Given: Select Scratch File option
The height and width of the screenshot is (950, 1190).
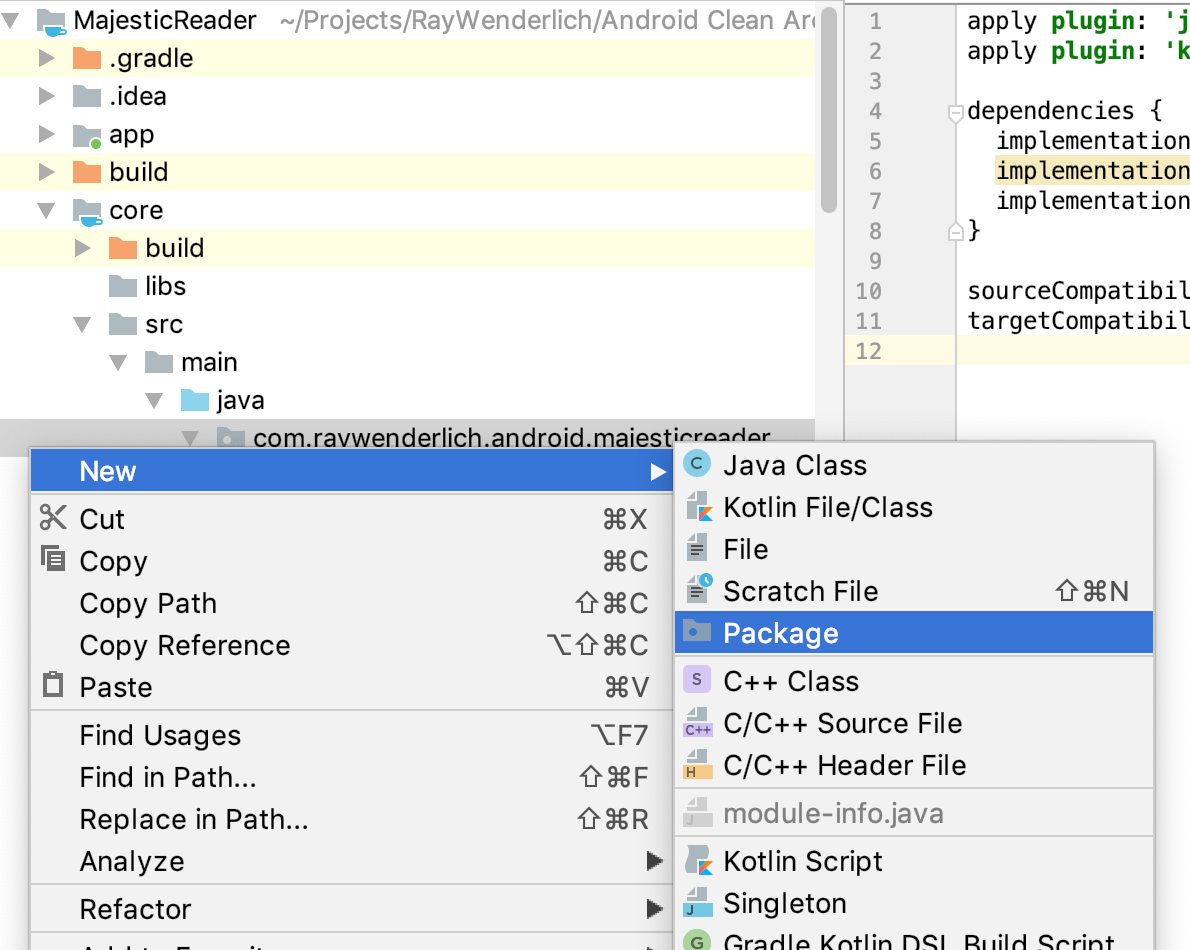Looking at the screenshot, I should click(914, 590).
